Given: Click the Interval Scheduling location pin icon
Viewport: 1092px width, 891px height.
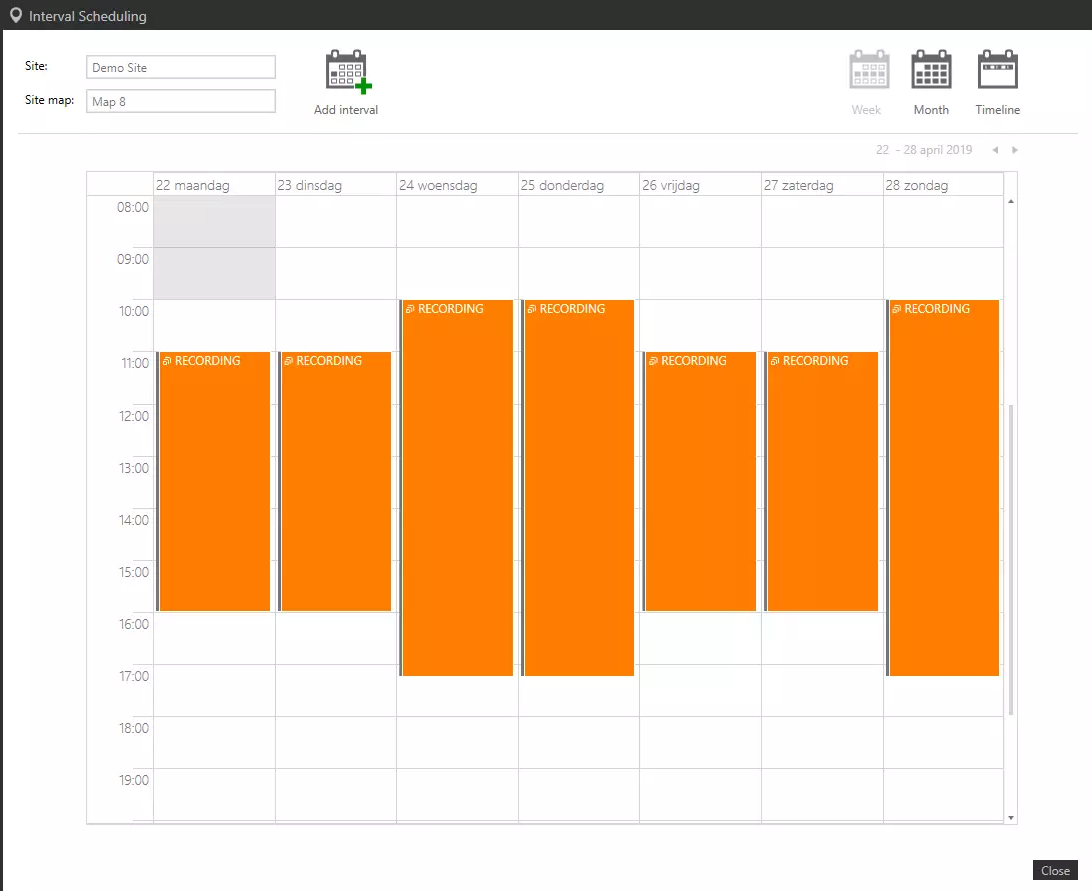Looking at the screenshot, I should pos(15,15).
